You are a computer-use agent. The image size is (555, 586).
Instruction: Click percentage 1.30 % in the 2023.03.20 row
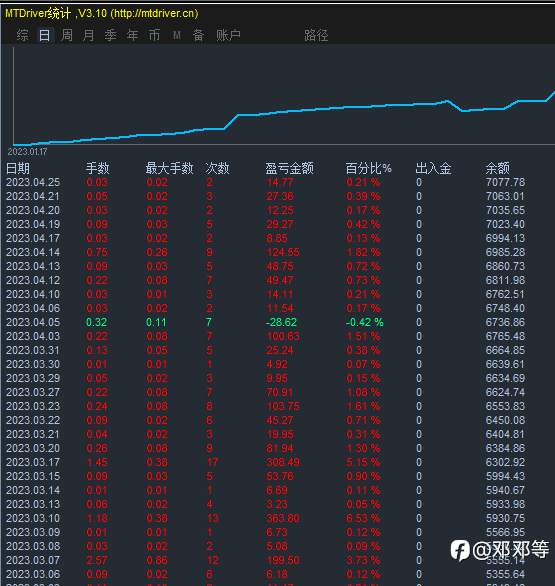(363, 448)
